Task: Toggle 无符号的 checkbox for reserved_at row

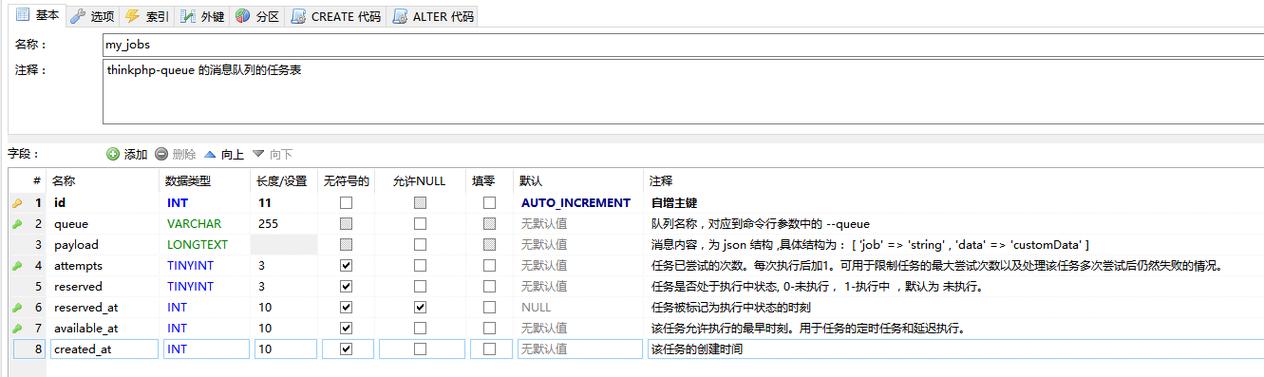Action: (x=346, y=308)
